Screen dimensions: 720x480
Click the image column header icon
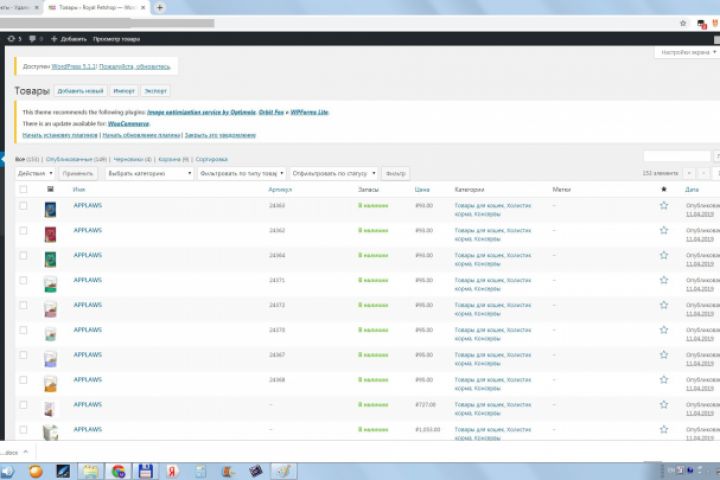[51, 189]
